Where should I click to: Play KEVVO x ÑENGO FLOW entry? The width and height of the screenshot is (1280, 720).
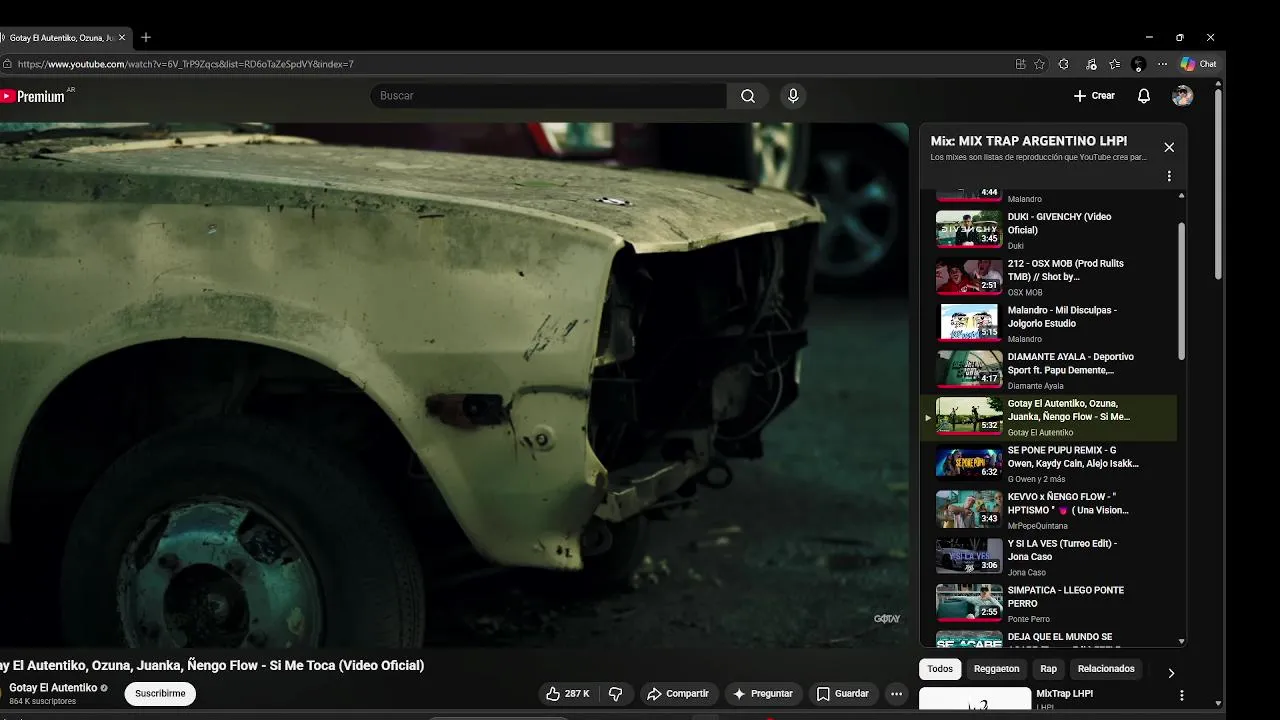pos(1048,510)
